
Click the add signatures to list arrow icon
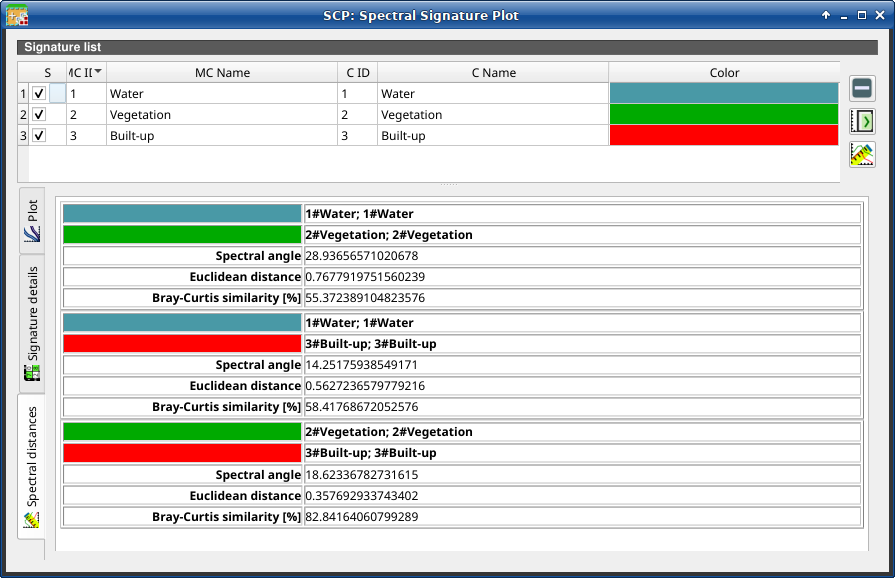click(x=862, y=121)
